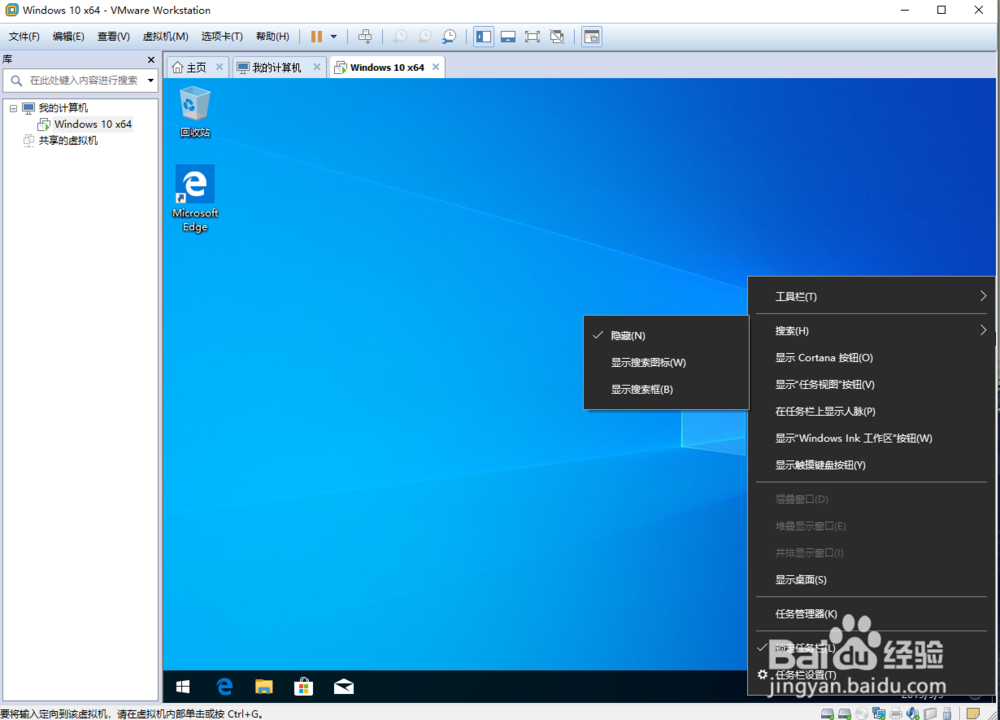Select the checked 隐藏(N) search option

pos(666,335)
